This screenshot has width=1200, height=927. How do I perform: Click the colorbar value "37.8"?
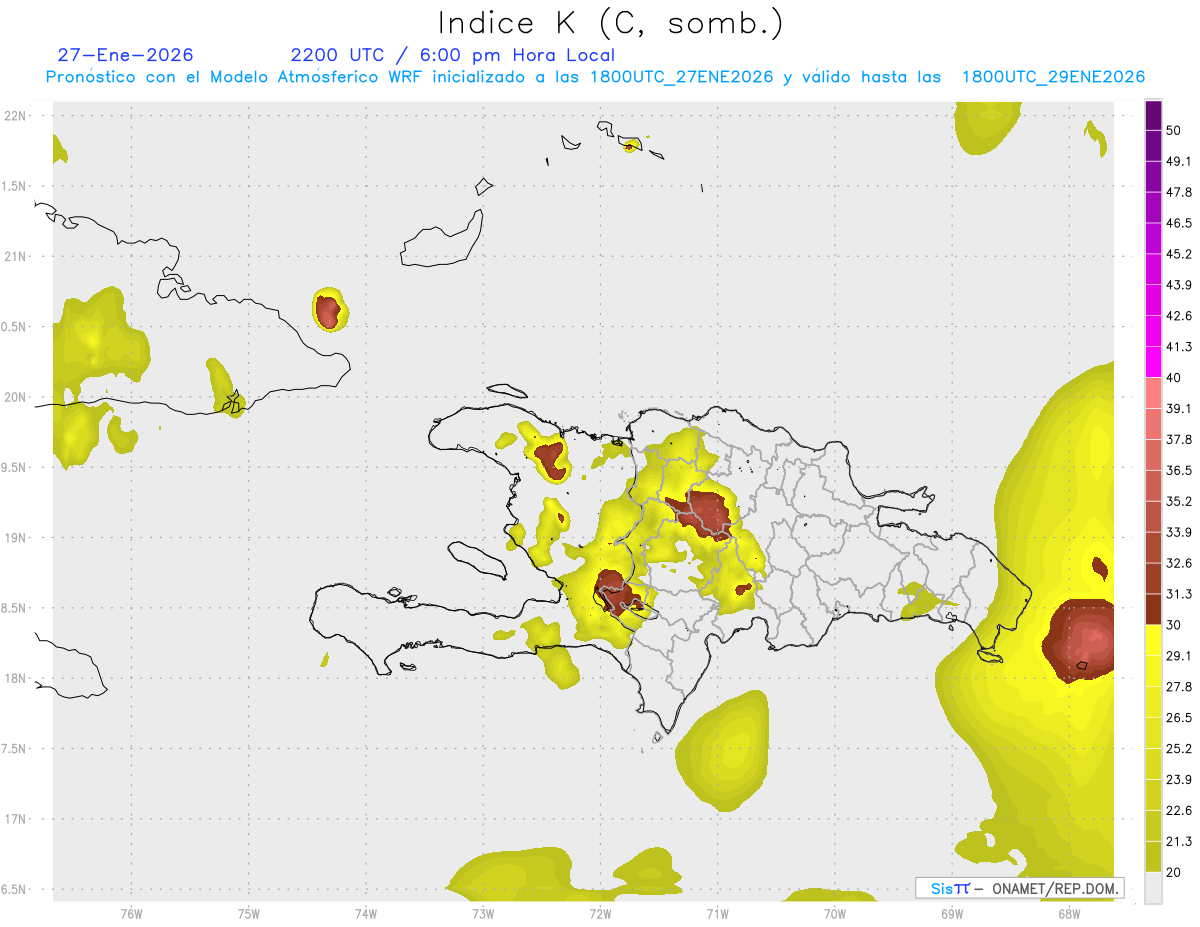pyautogui.click(x=1178, y=439)
